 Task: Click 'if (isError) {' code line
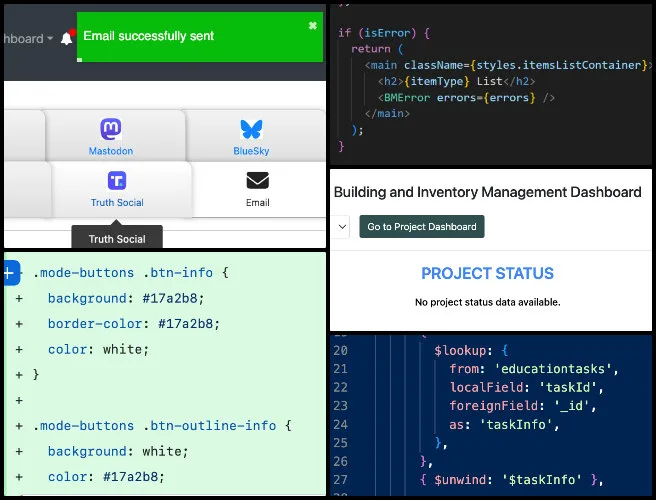click(x=384, y=33)
